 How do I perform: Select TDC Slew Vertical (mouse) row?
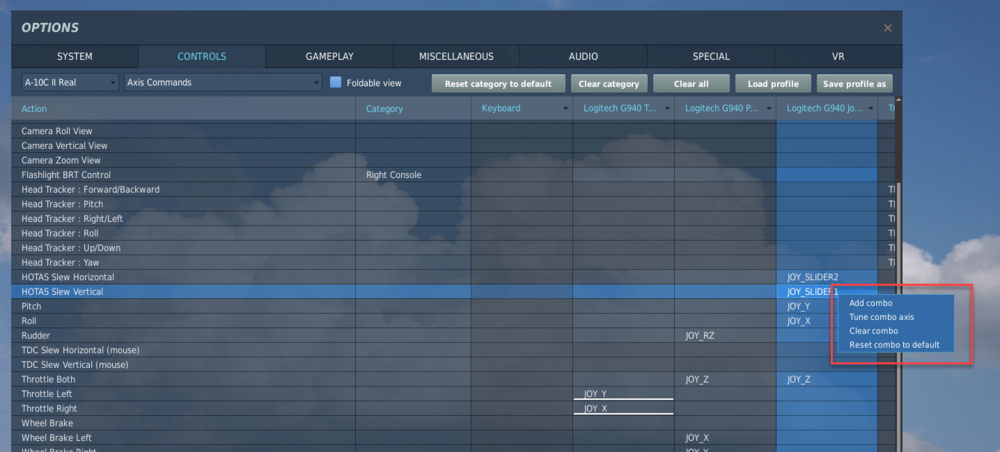pyautogui.click(x=453, y=365)
